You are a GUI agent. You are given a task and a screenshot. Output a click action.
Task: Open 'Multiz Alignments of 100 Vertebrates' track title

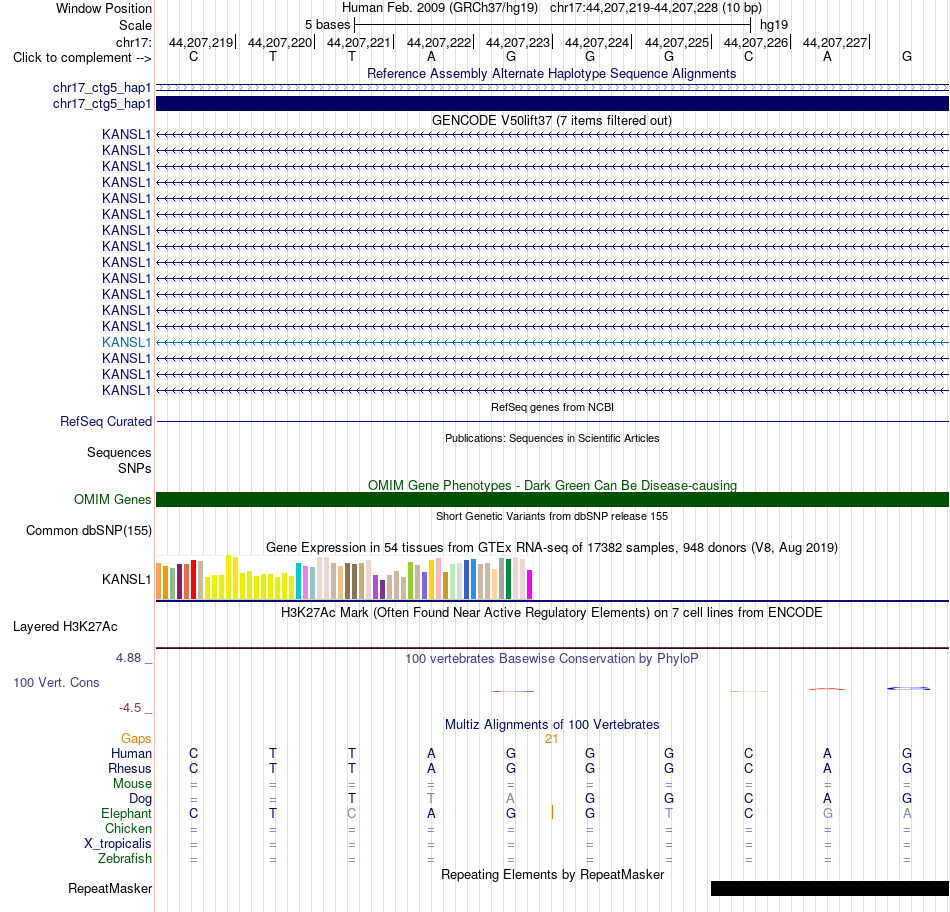pyautogui.click(x=551, y=725)
